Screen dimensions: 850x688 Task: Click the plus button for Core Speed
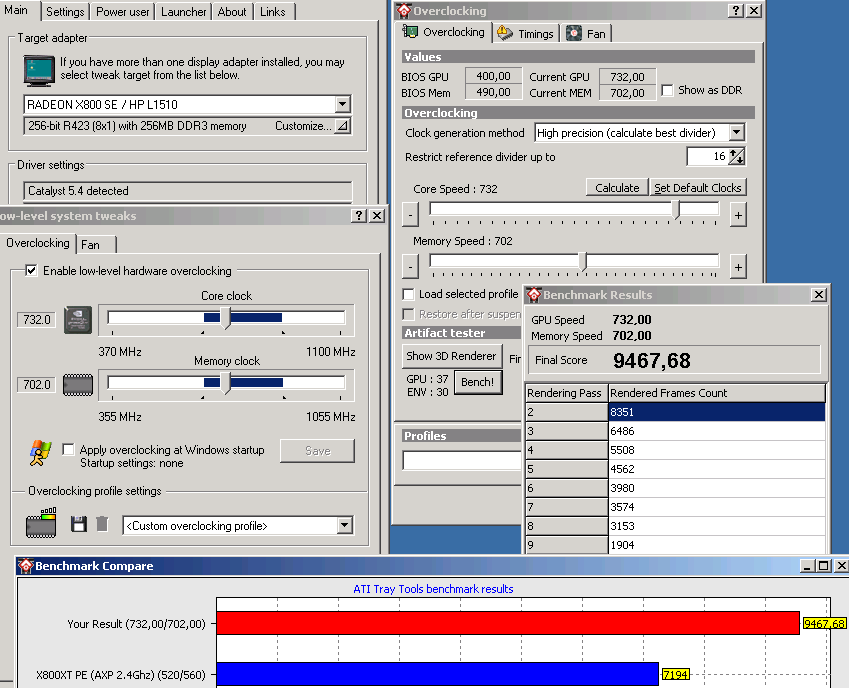738,215
